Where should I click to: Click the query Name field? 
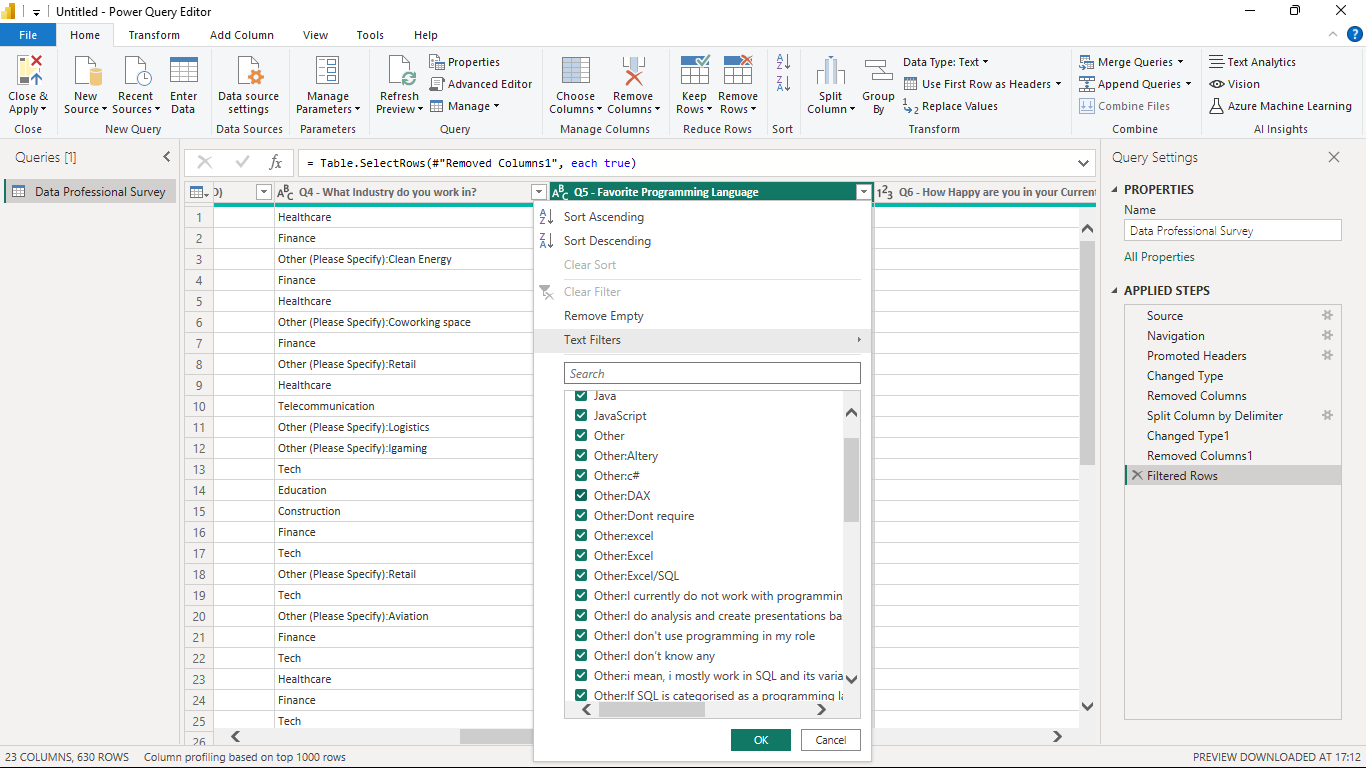click(x=1233, y=230)
